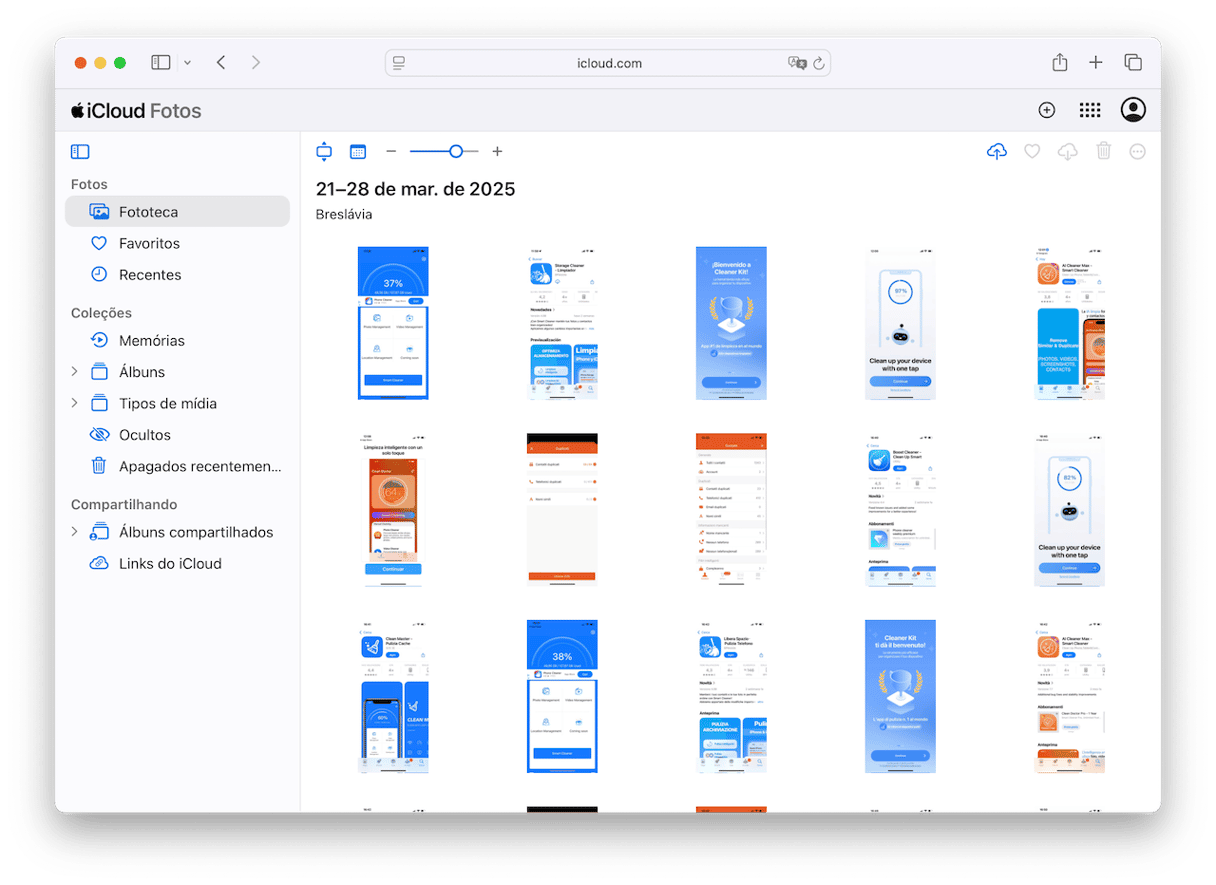Select Favoritos in the sidebar
This screenshot has width=1216, height=885.
coord(149,243)
